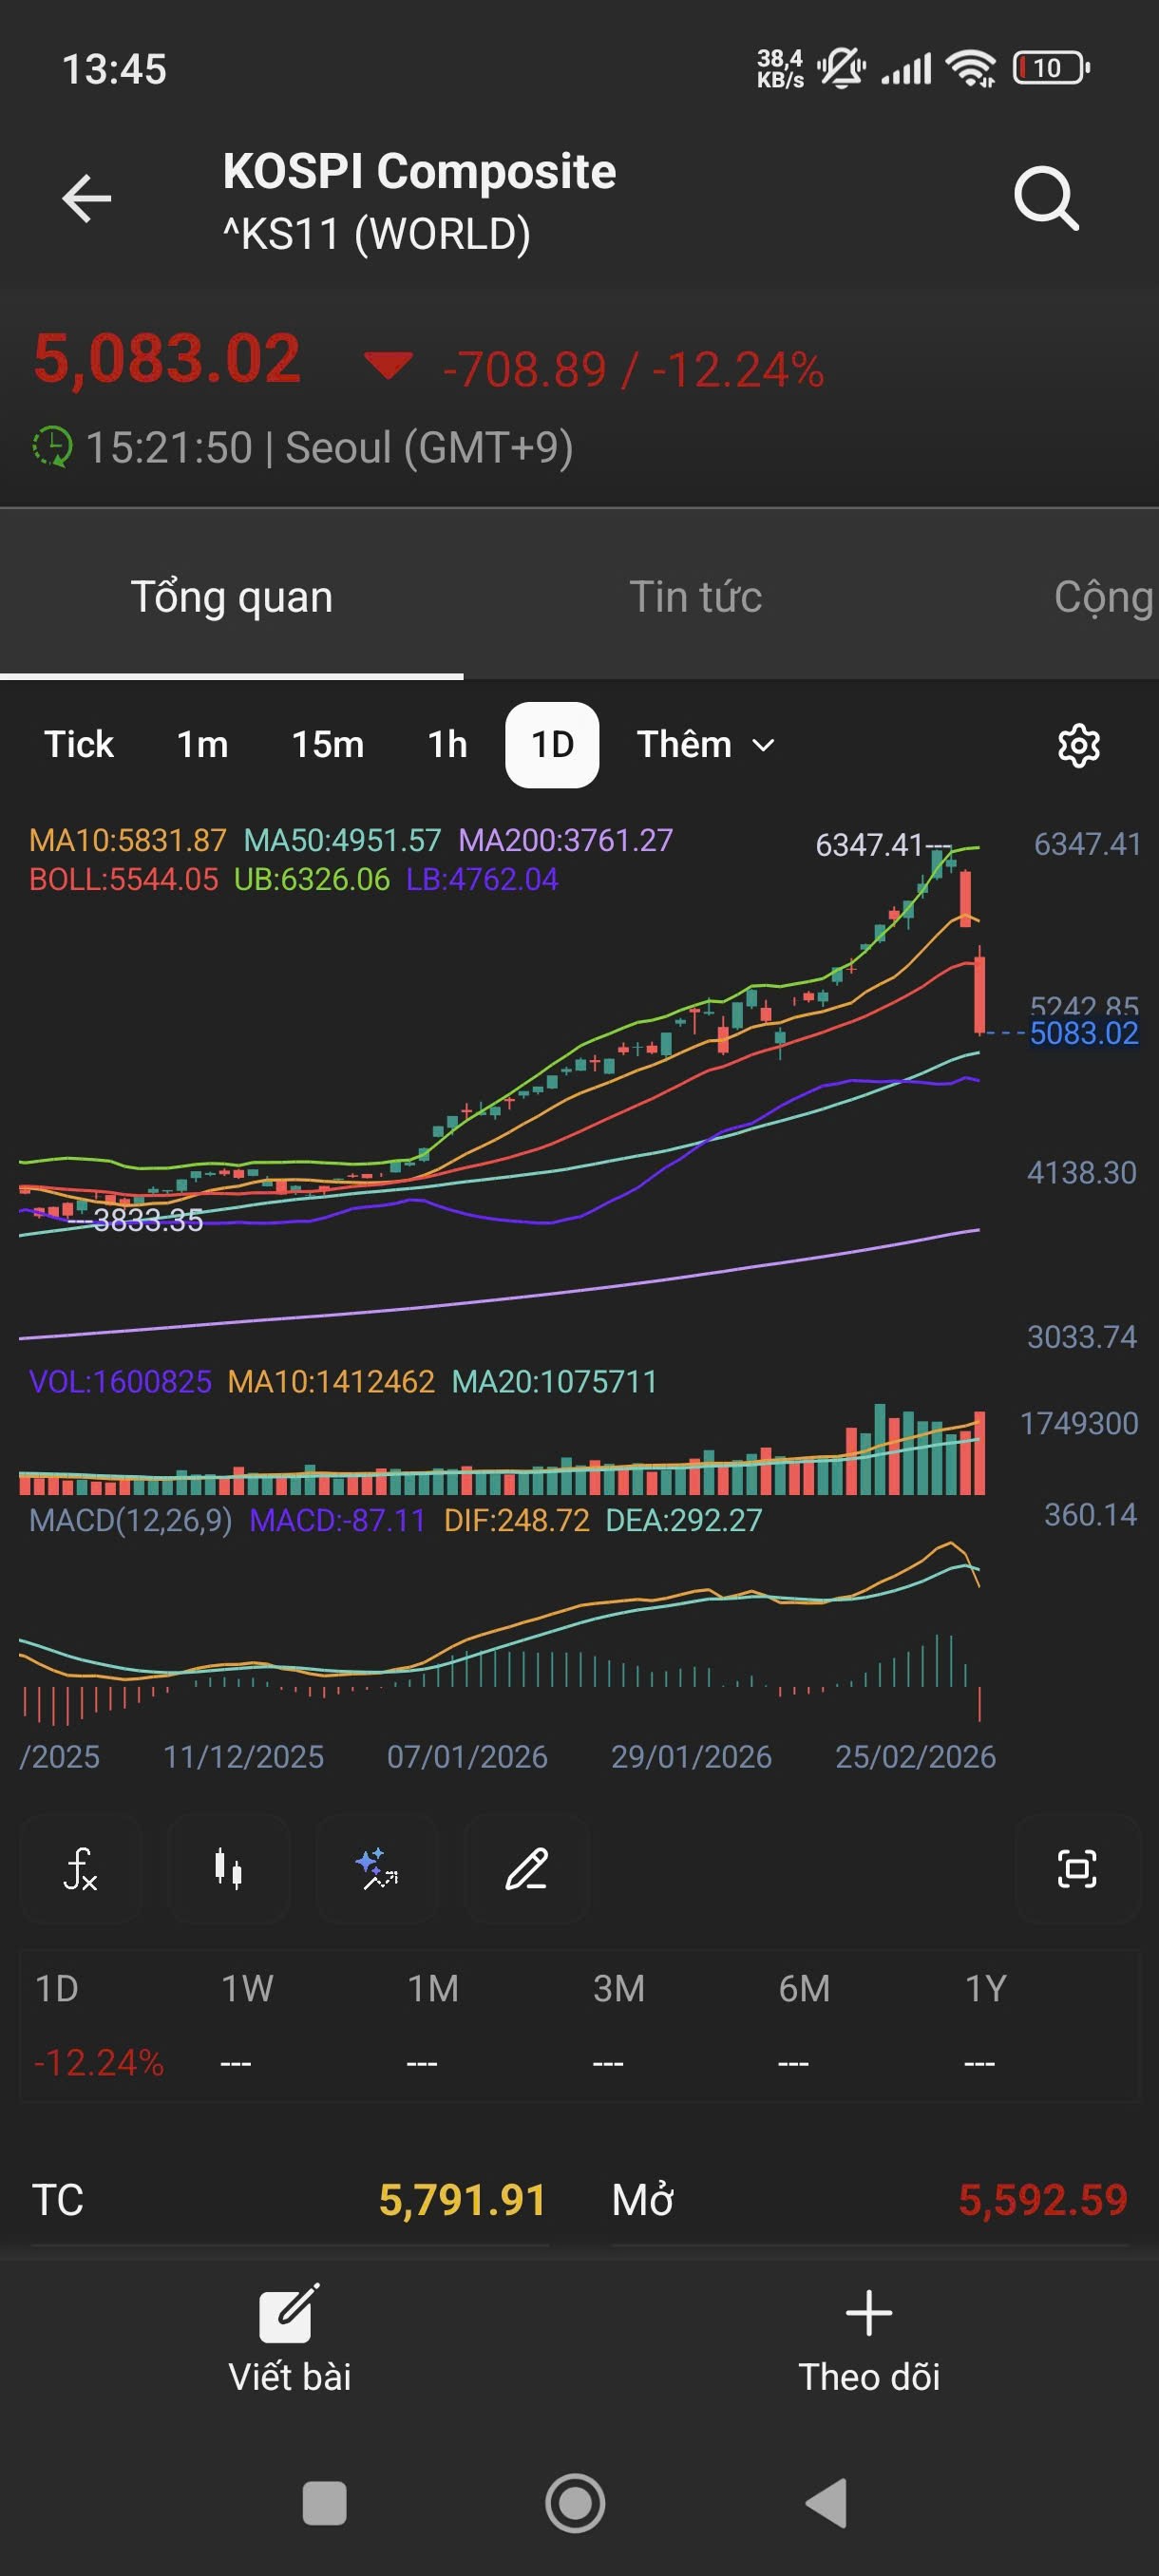Tap the sparkle AI analysis icon

click(377, 1868)
